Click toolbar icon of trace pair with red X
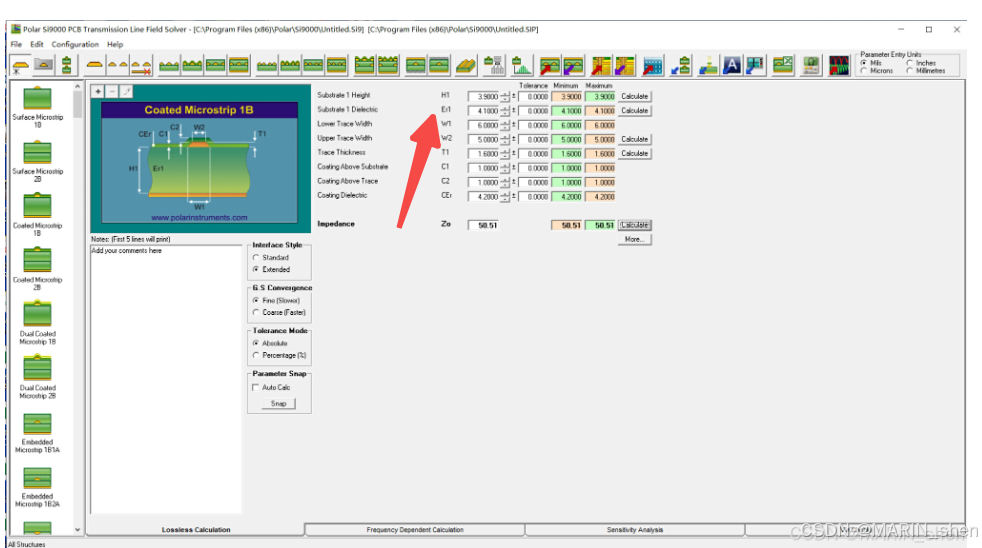982x548 pixels. 142,65
